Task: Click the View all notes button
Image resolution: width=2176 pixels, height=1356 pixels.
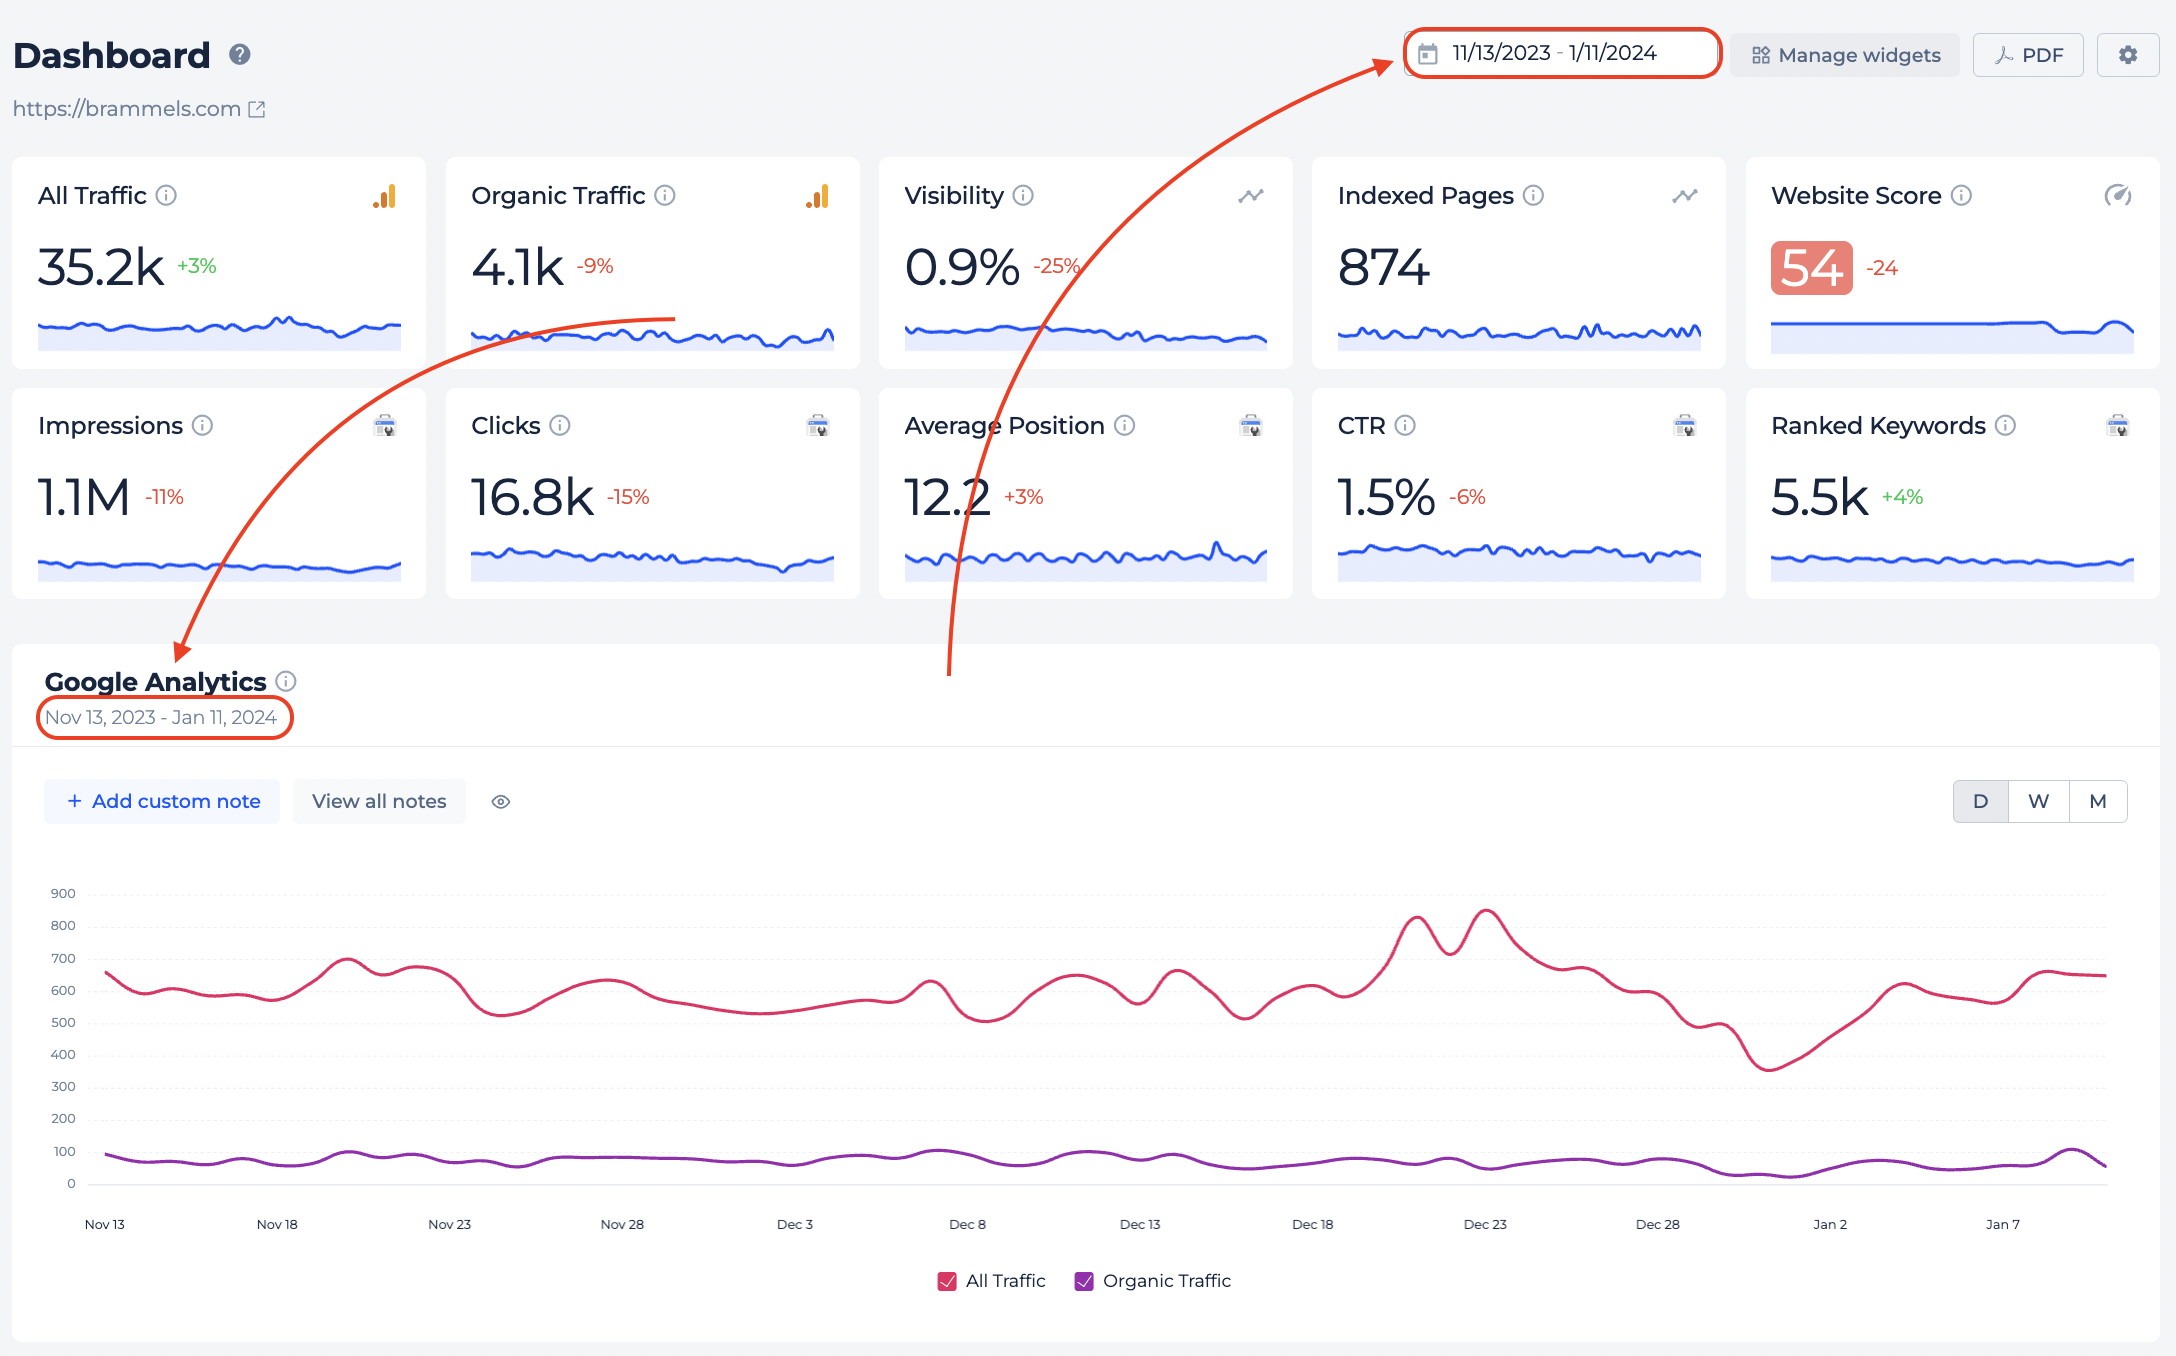Action: tap(379, 801)
